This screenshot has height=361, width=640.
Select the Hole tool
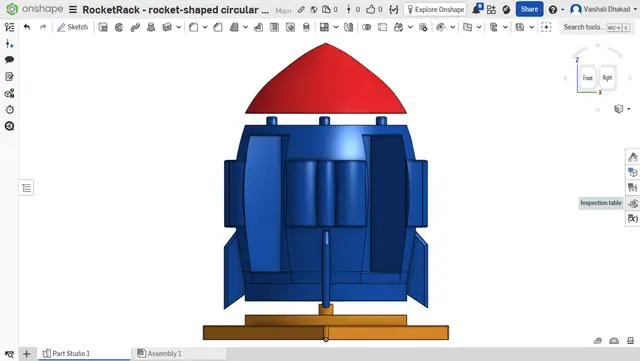[x=290, y=27]
